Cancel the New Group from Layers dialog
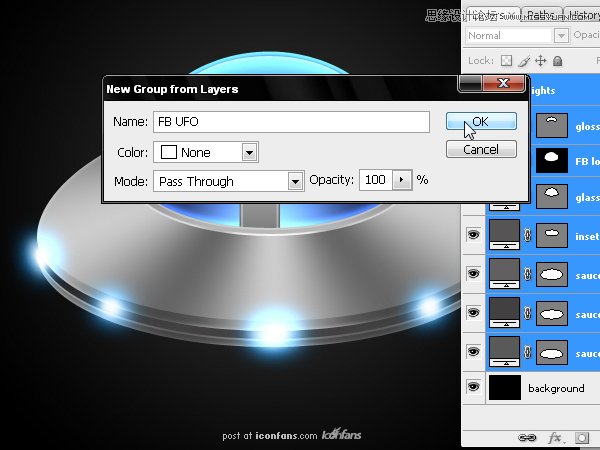The height and width of the screenshot is (450, 600). click(481, 149)
